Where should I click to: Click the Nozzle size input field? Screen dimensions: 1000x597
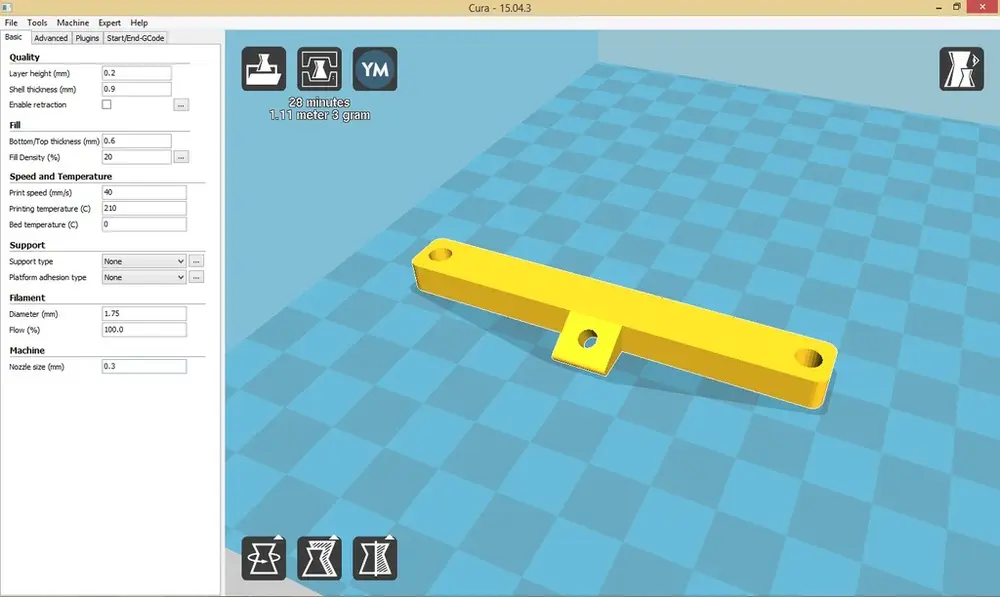tap(144, 367)
